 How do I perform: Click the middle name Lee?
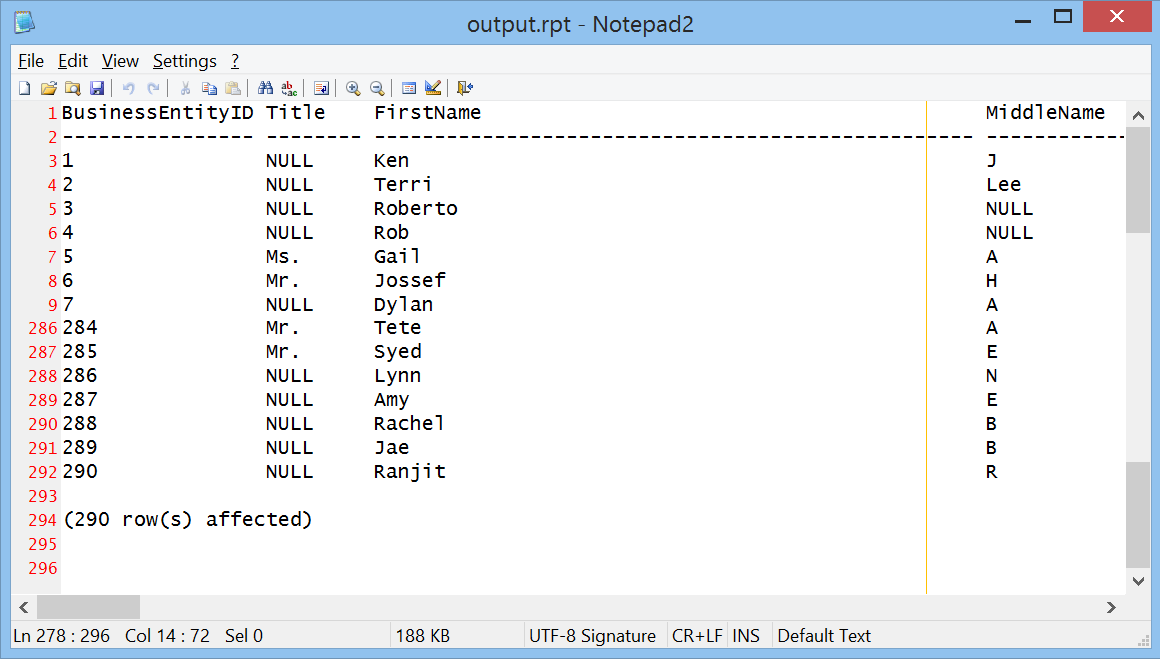tap(1003, 184)
